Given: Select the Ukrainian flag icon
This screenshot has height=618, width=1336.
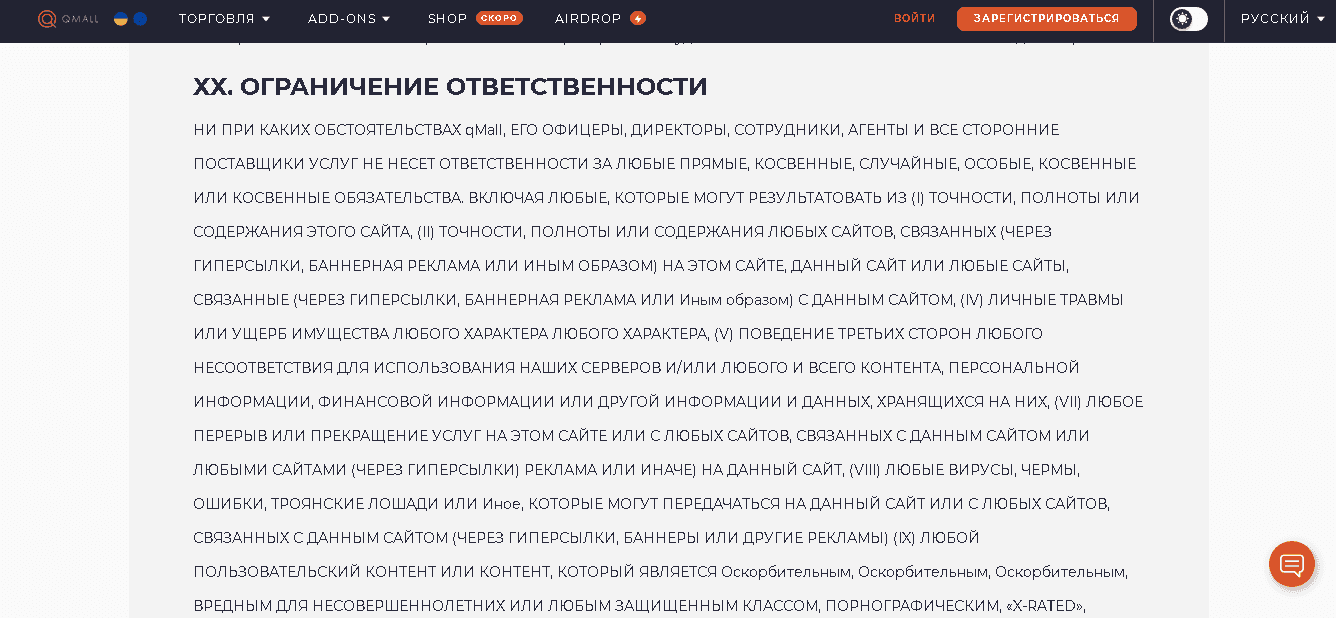Looking at the screenshot, I should pyautogui.click(x=121, y=19).
